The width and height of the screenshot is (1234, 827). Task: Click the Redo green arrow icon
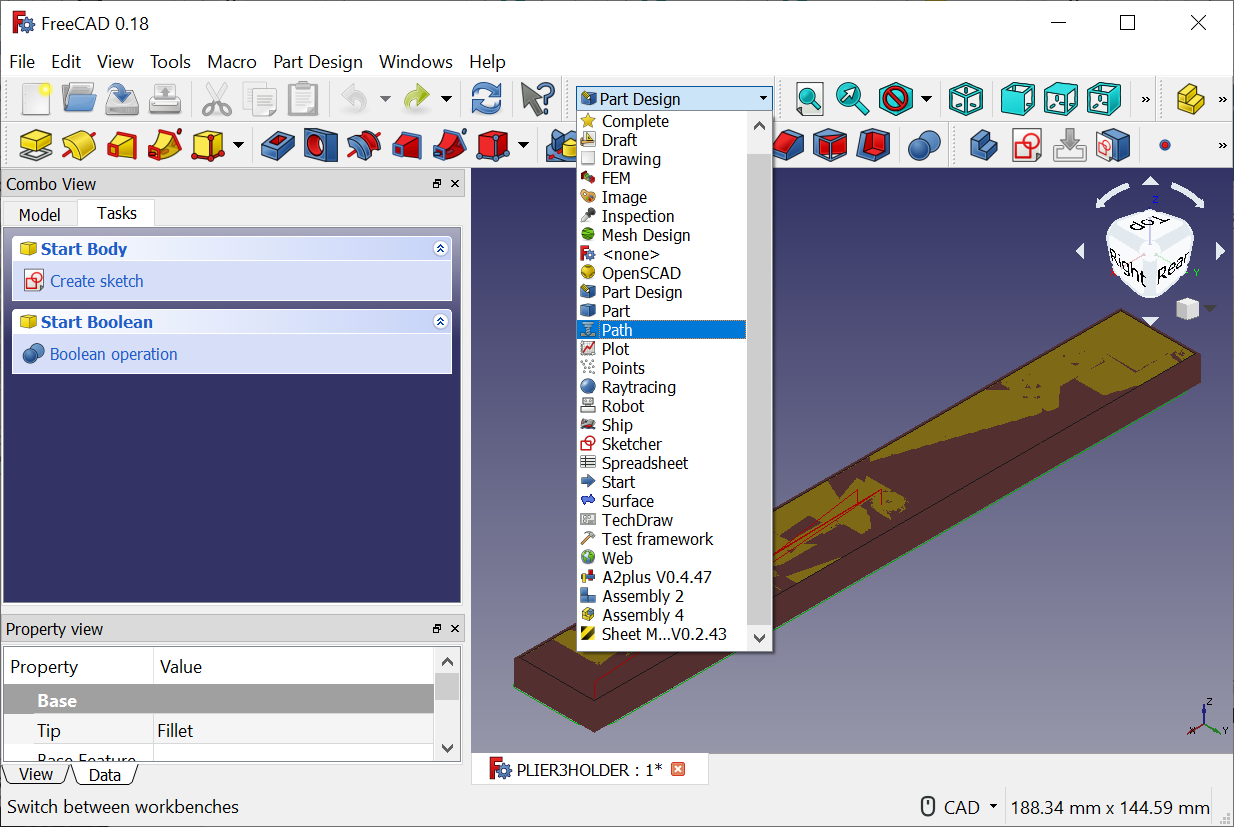416,99
